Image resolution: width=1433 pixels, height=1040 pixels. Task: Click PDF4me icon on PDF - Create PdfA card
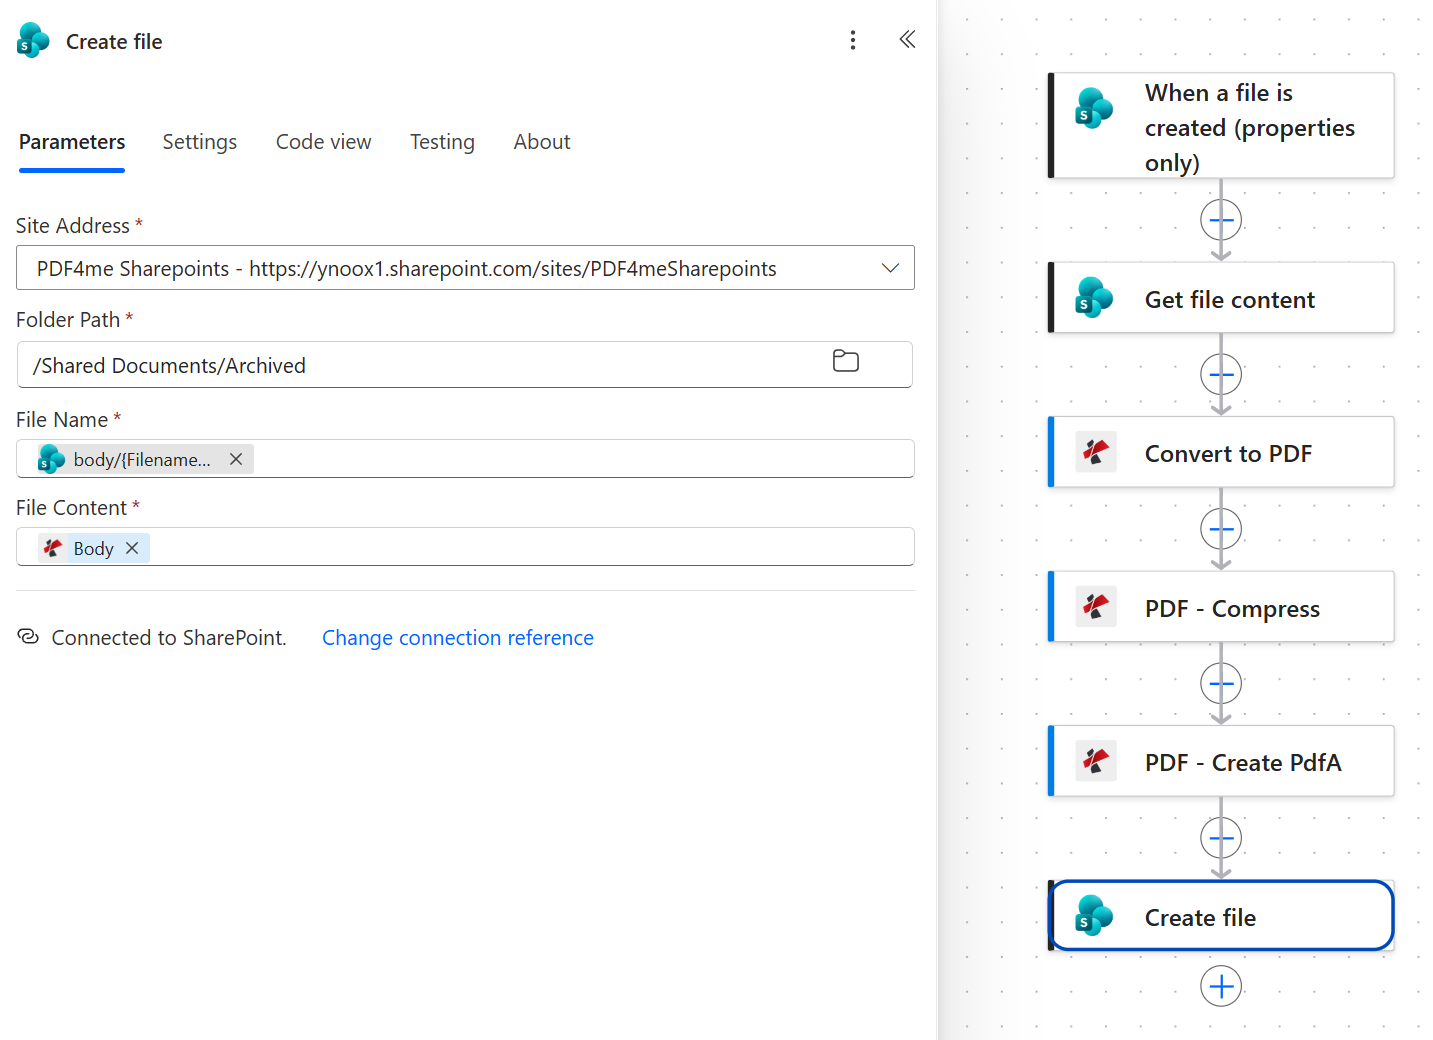click(x=1096, y=762)
